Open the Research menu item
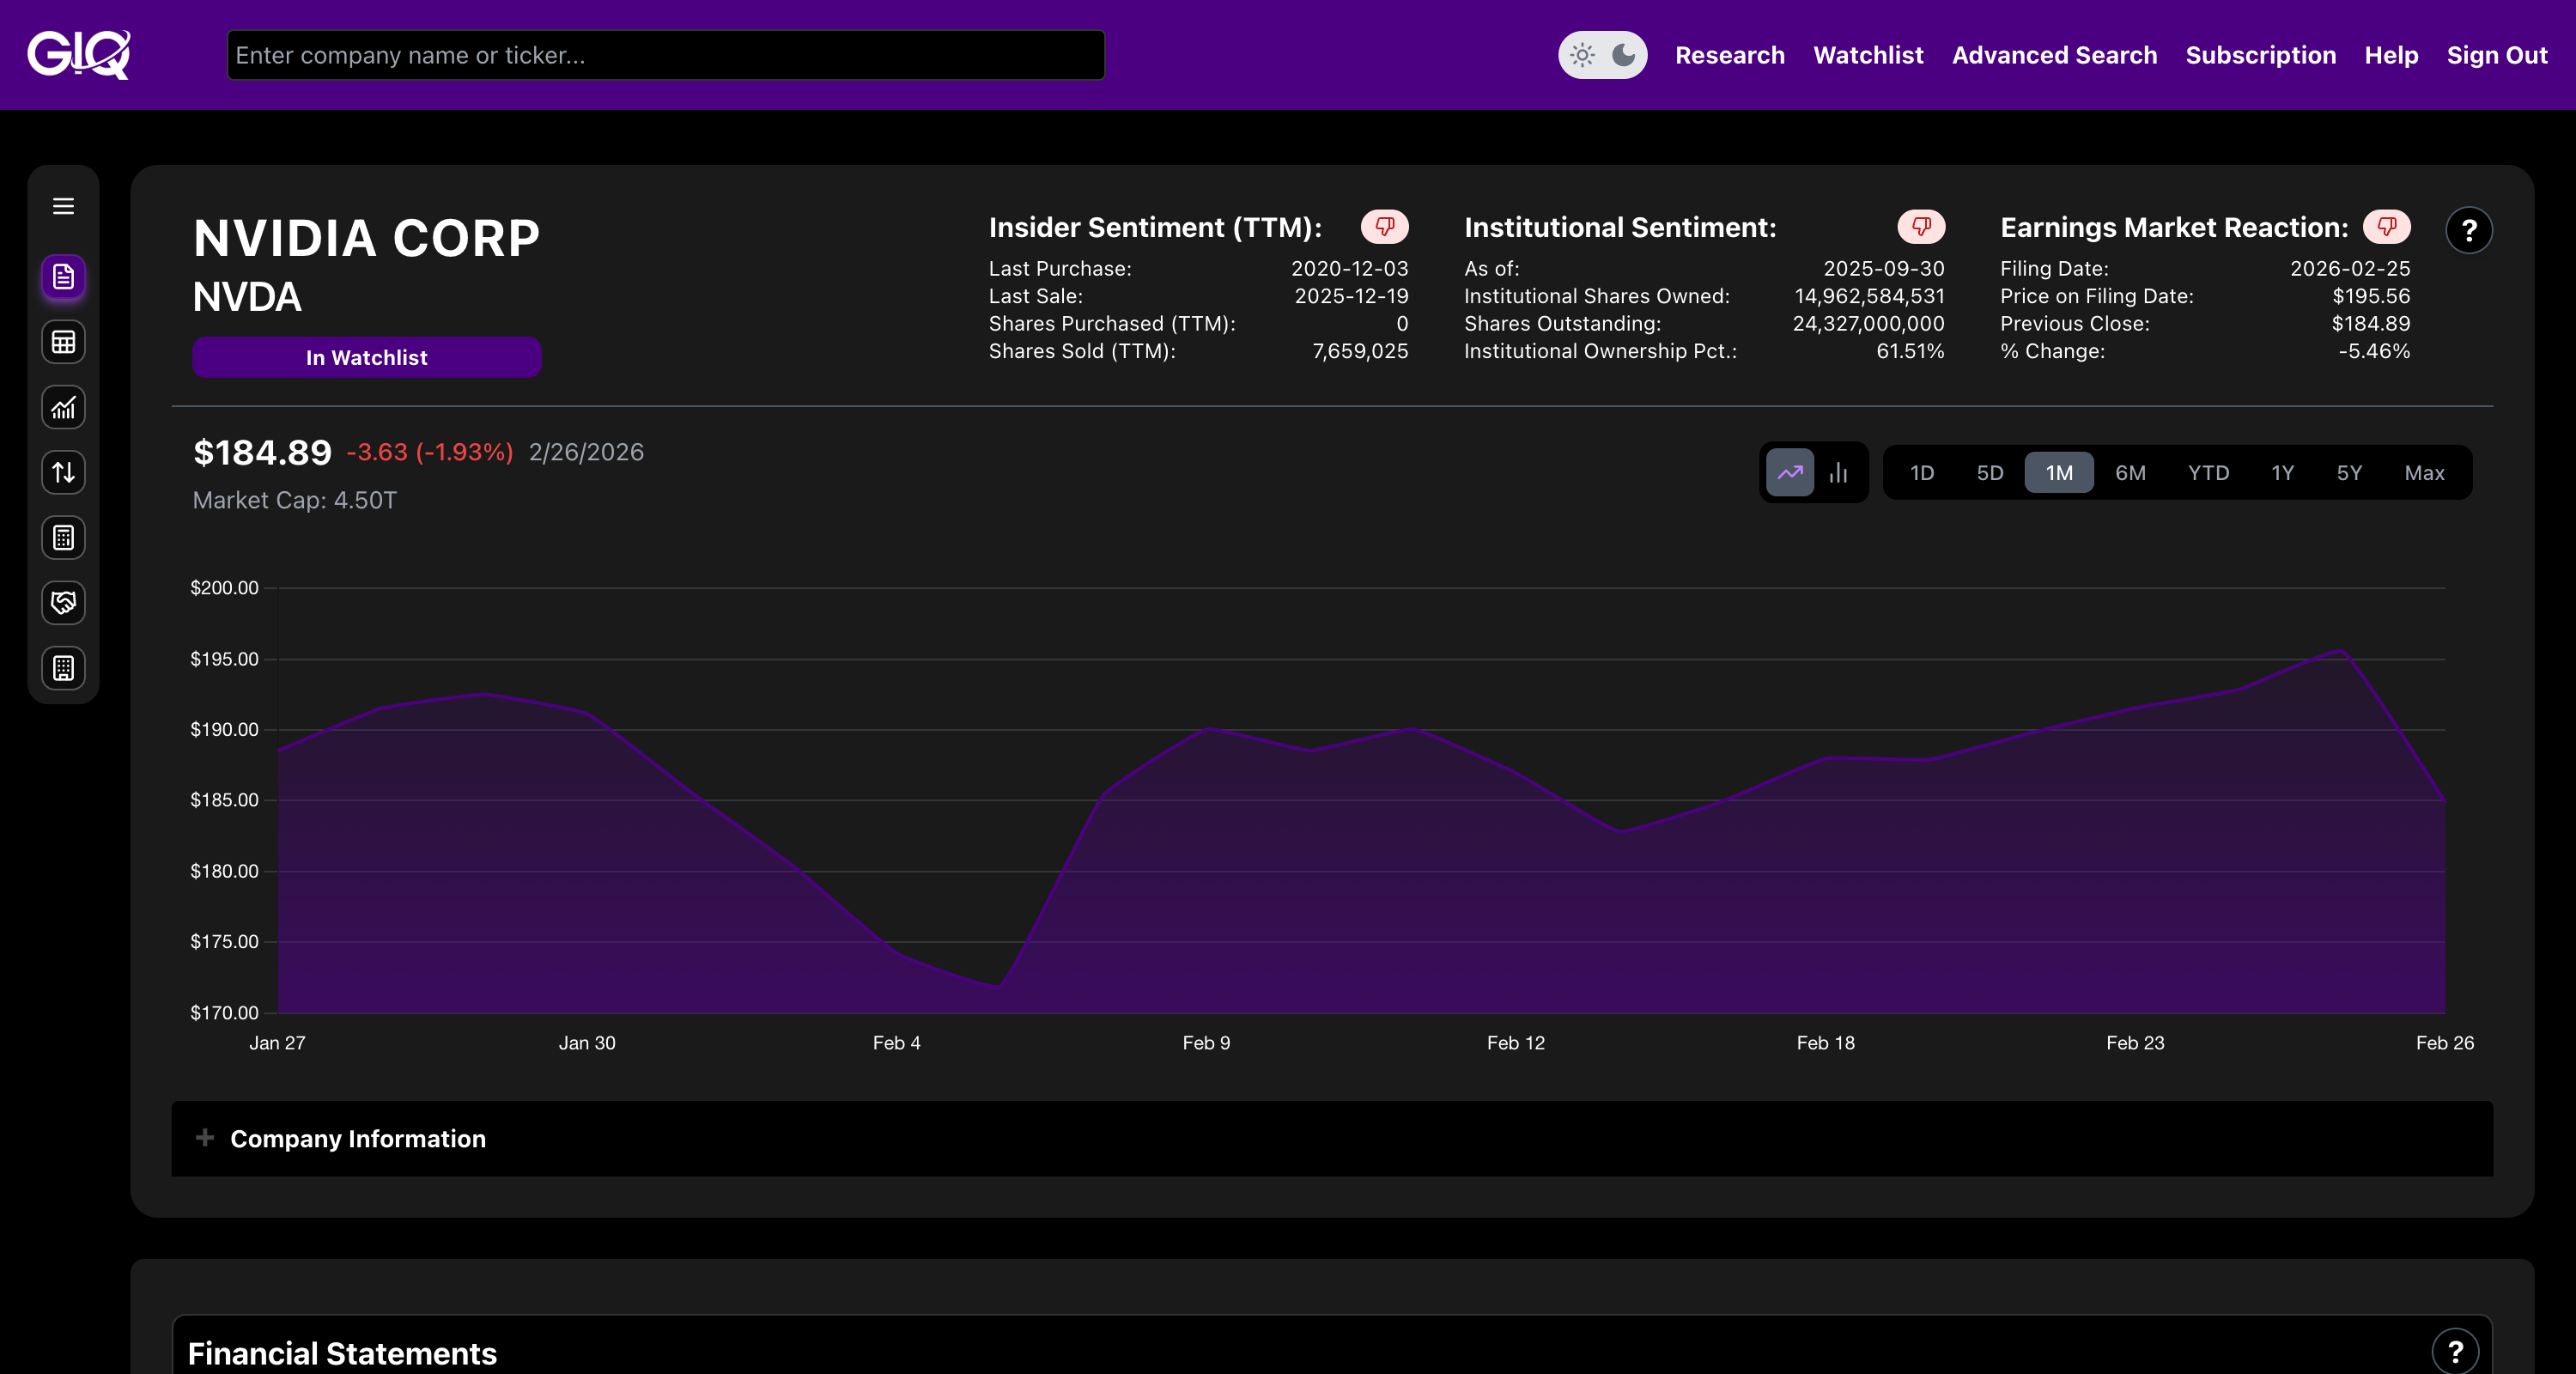 coord(1729,55)
